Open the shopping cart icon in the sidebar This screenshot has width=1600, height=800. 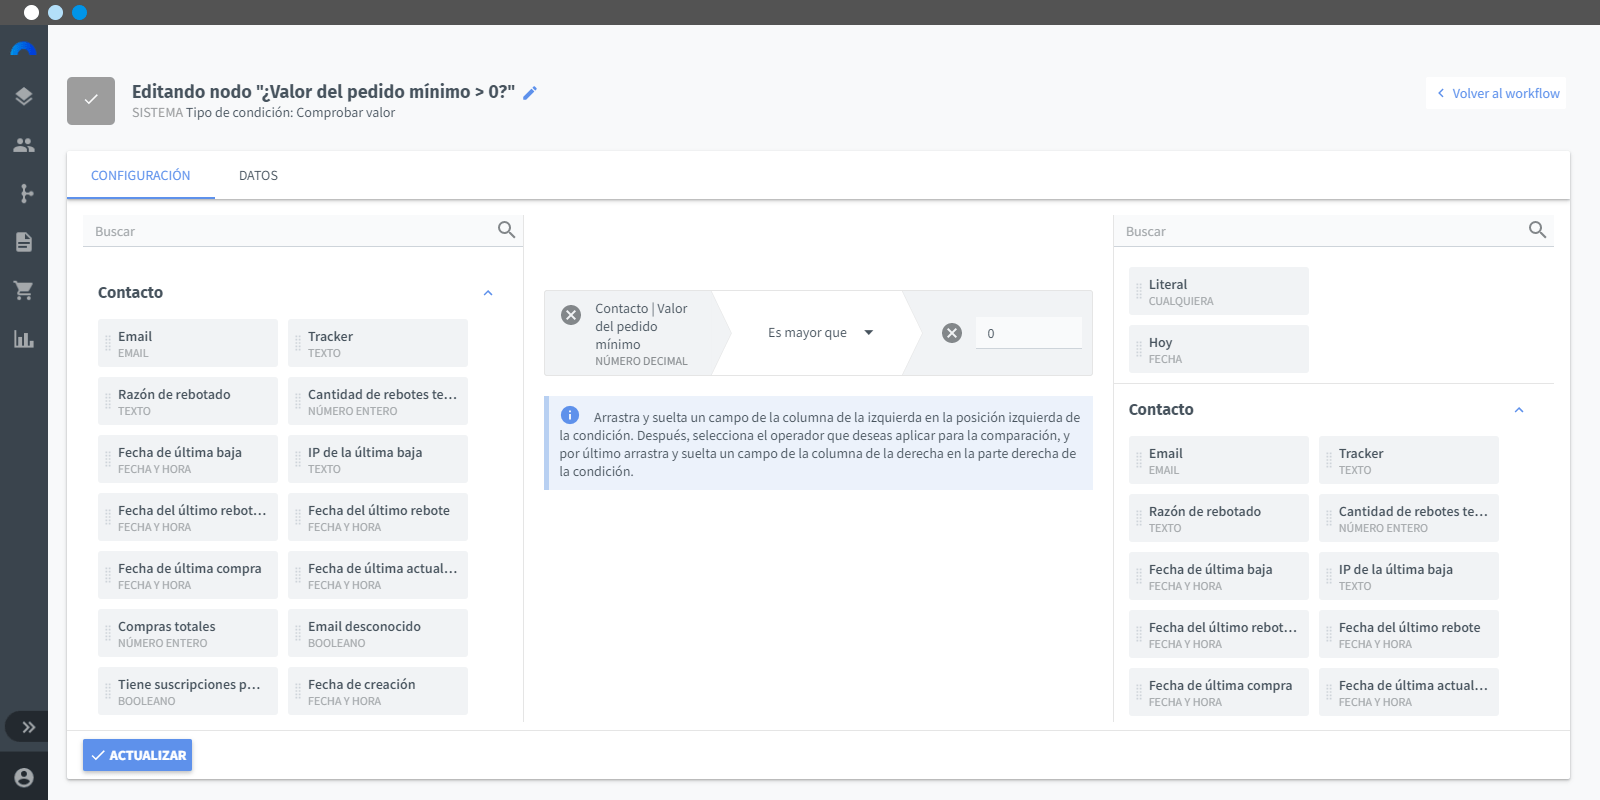24,291
